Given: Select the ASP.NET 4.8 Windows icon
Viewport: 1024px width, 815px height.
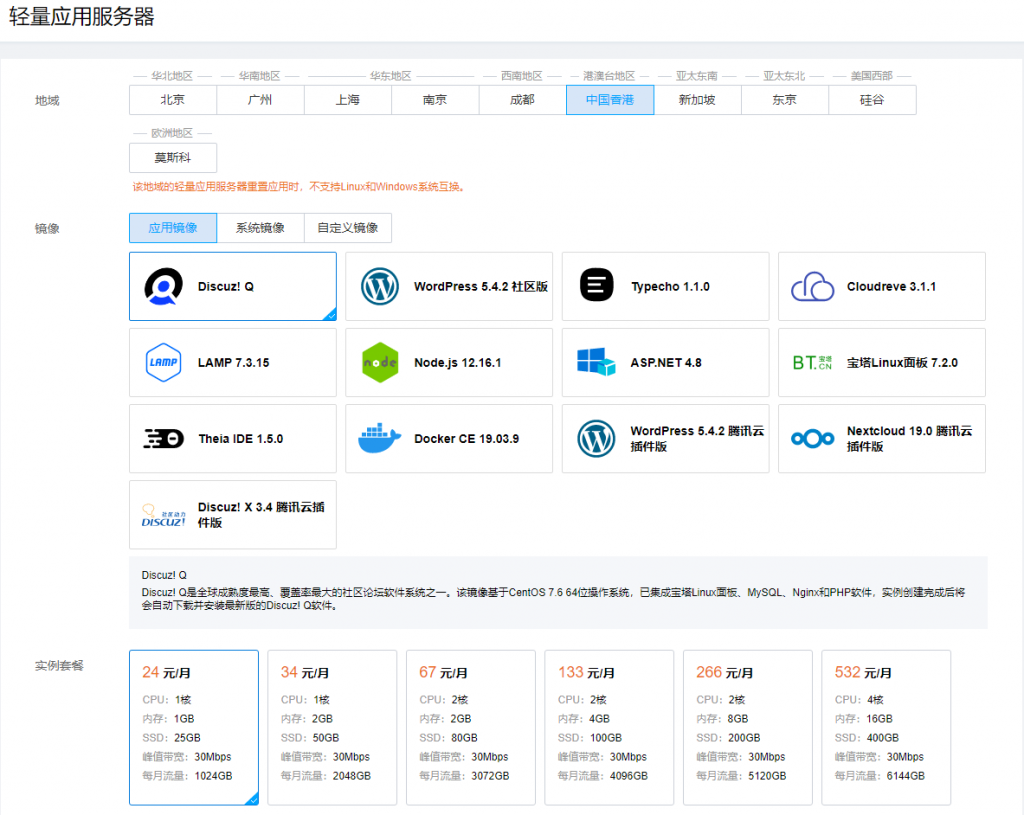Looking at the screenshot, I should pyautogui.click(x=596, y=362).
